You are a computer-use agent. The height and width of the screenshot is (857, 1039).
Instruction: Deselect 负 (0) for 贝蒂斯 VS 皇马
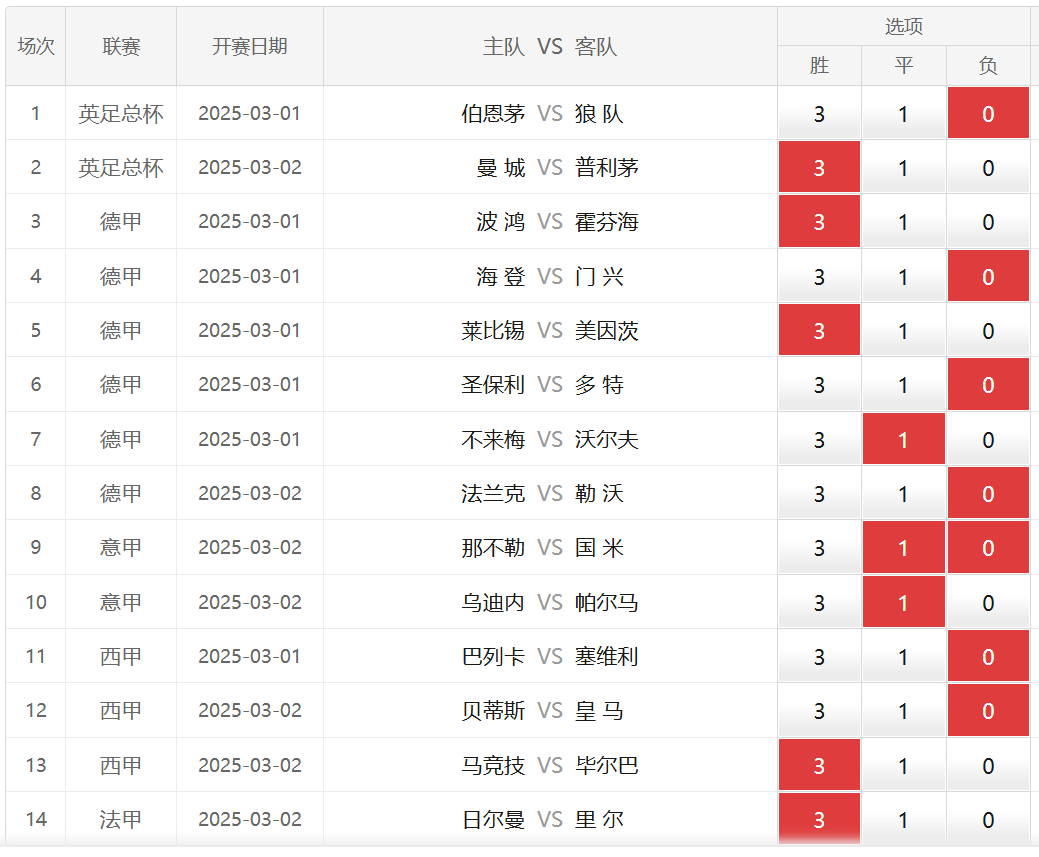click(988, 711)
